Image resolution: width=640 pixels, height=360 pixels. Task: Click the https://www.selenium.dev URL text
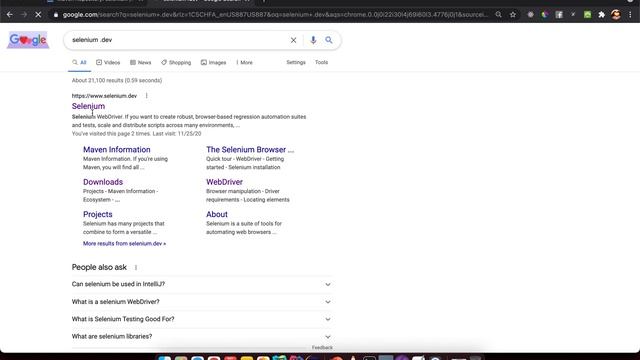104,96
